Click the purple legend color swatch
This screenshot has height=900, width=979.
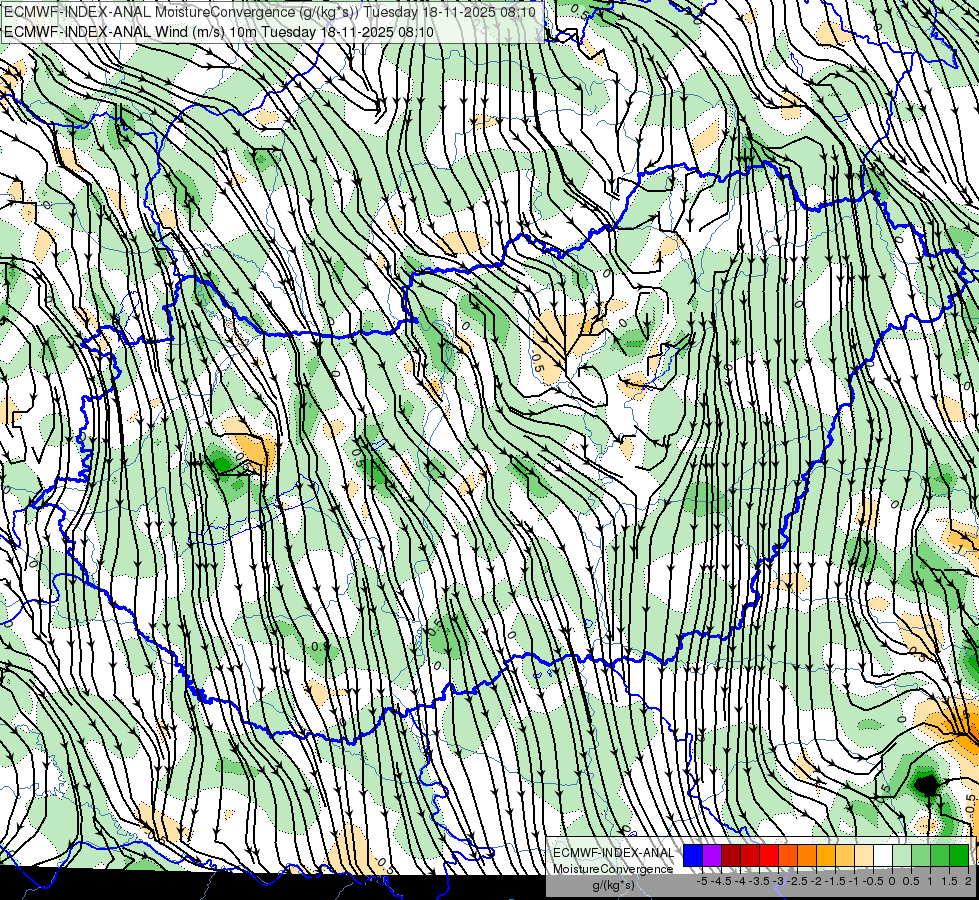(712, 855)
